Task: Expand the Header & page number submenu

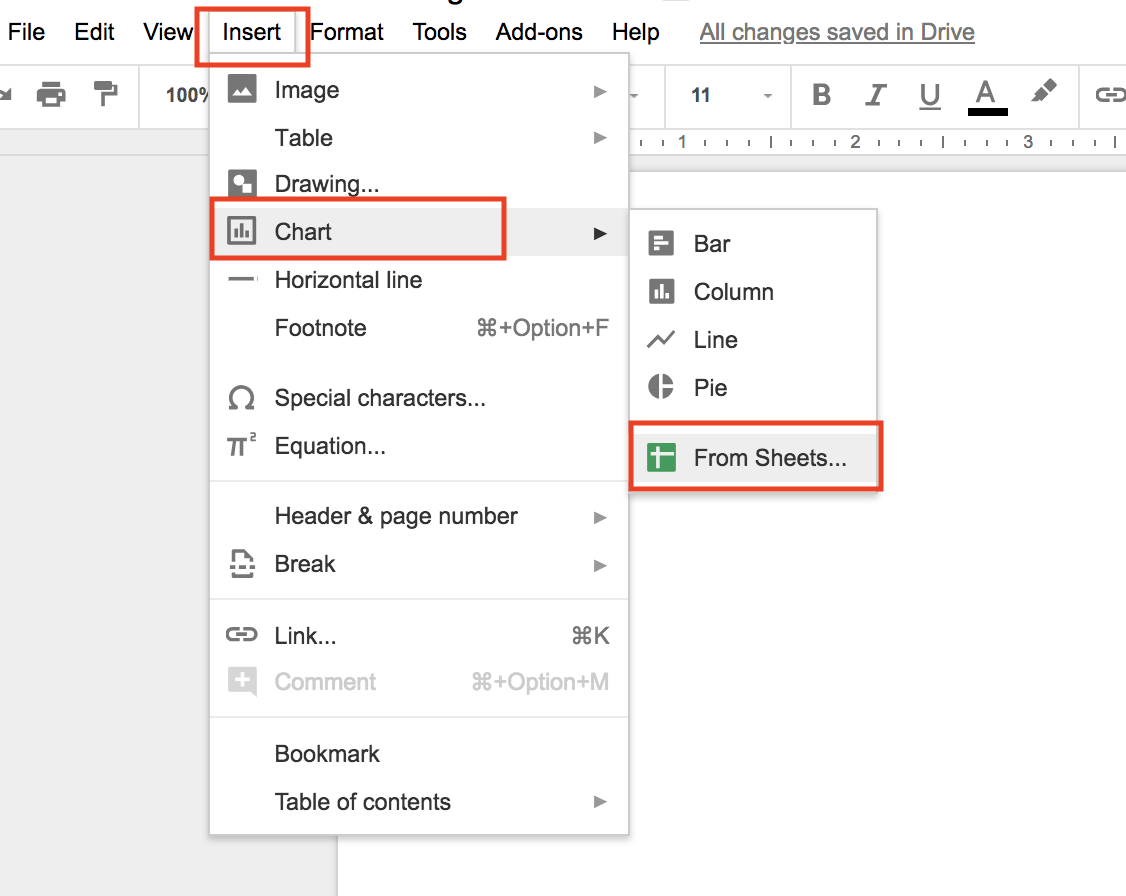Action: [x=396, y=516]
